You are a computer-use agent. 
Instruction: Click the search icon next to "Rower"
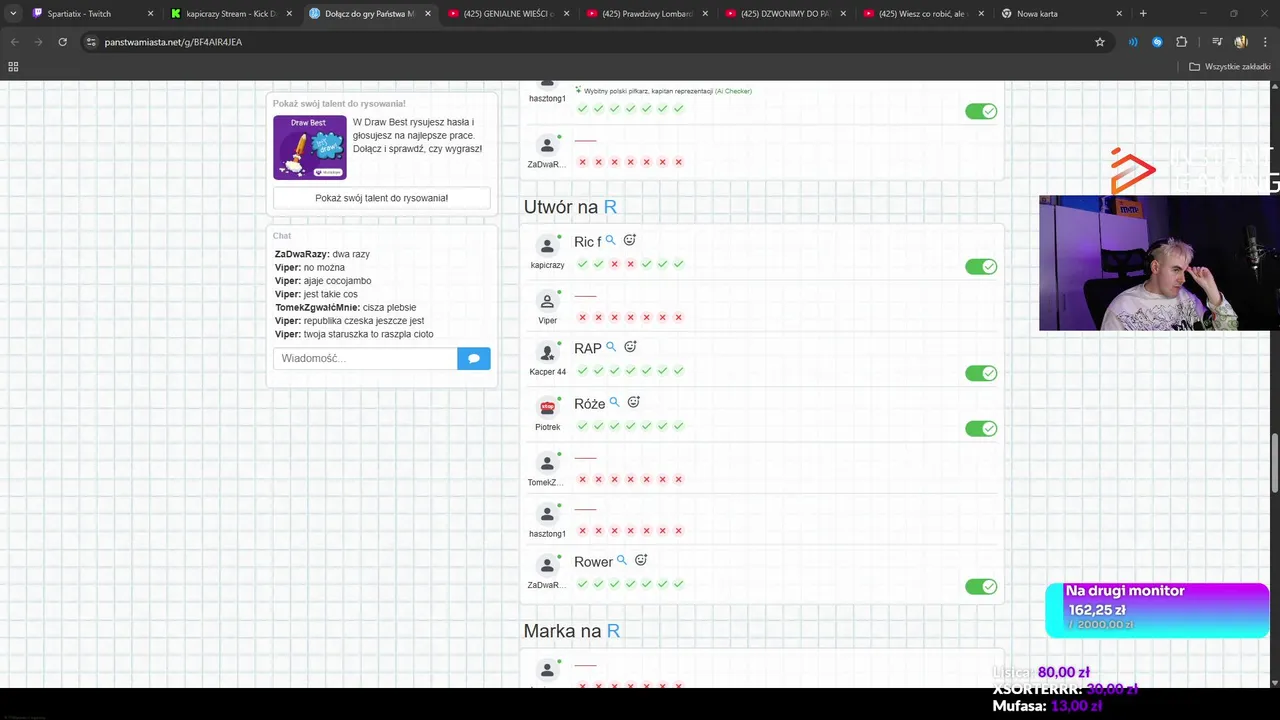pos(622,561)
